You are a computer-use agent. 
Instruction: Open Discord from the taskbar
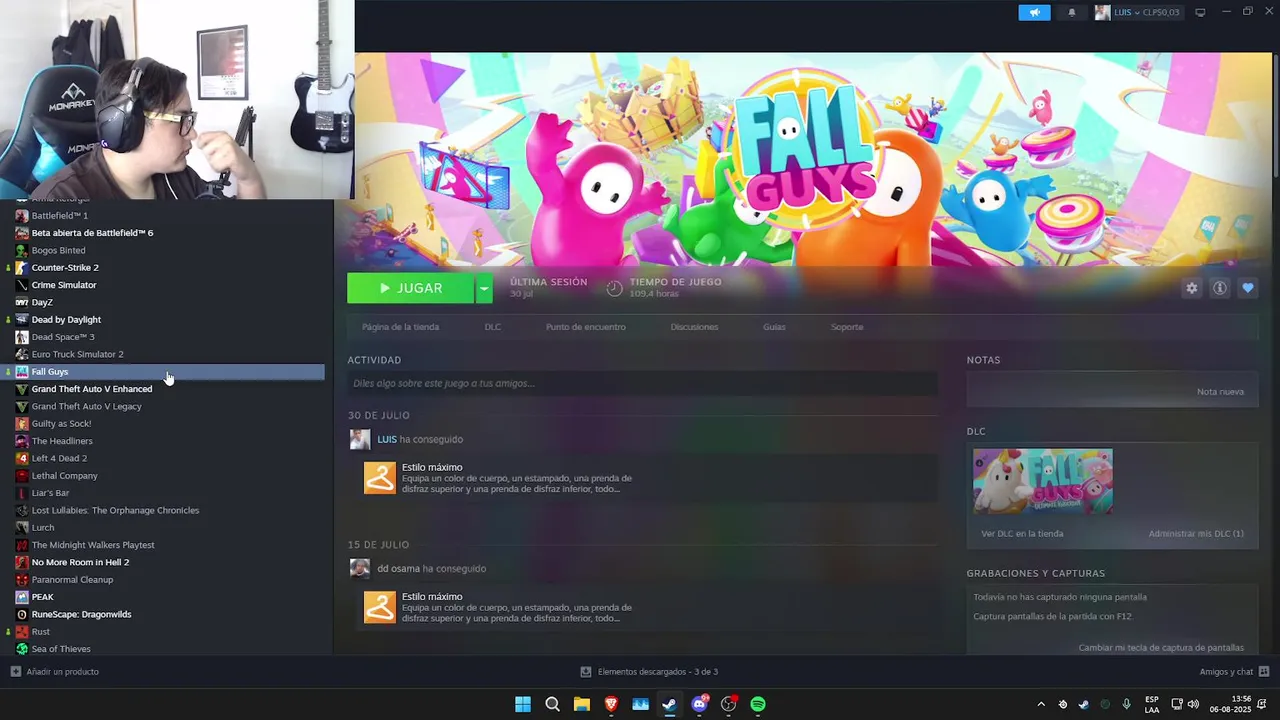[699, 704]
